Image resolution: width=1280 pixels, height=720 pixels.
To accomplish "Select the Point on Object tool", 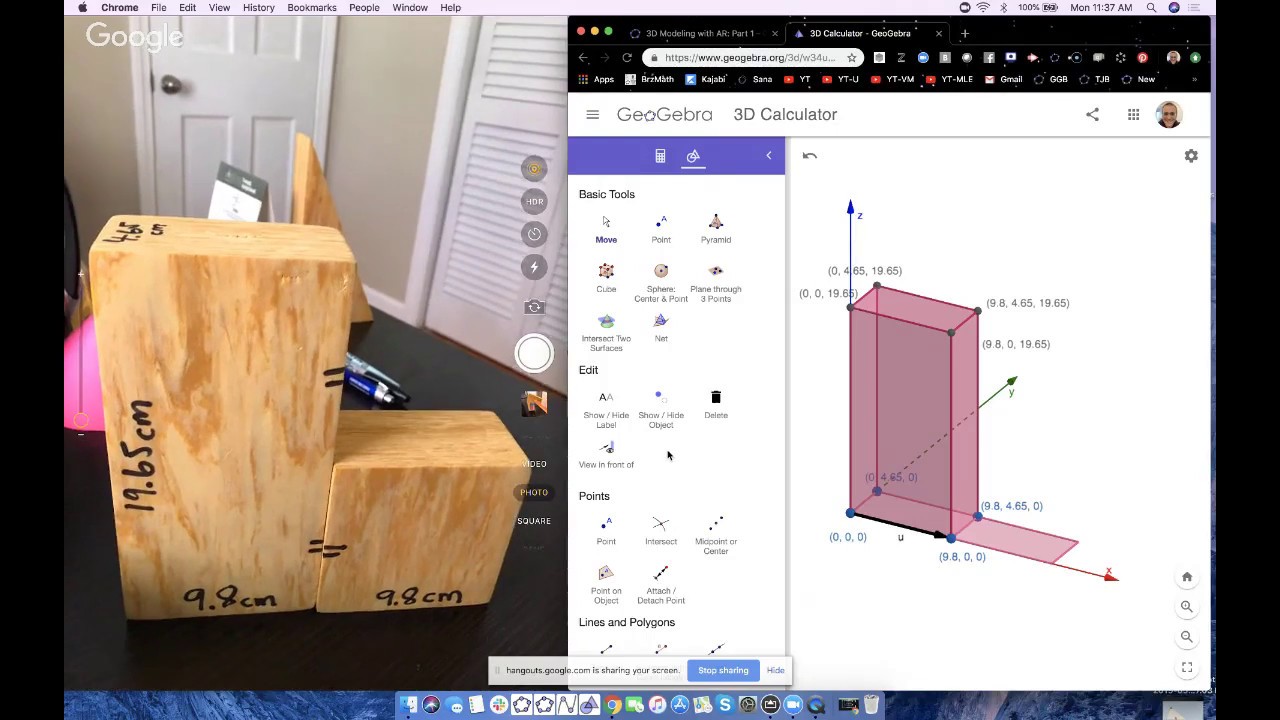I will (606, 584).
